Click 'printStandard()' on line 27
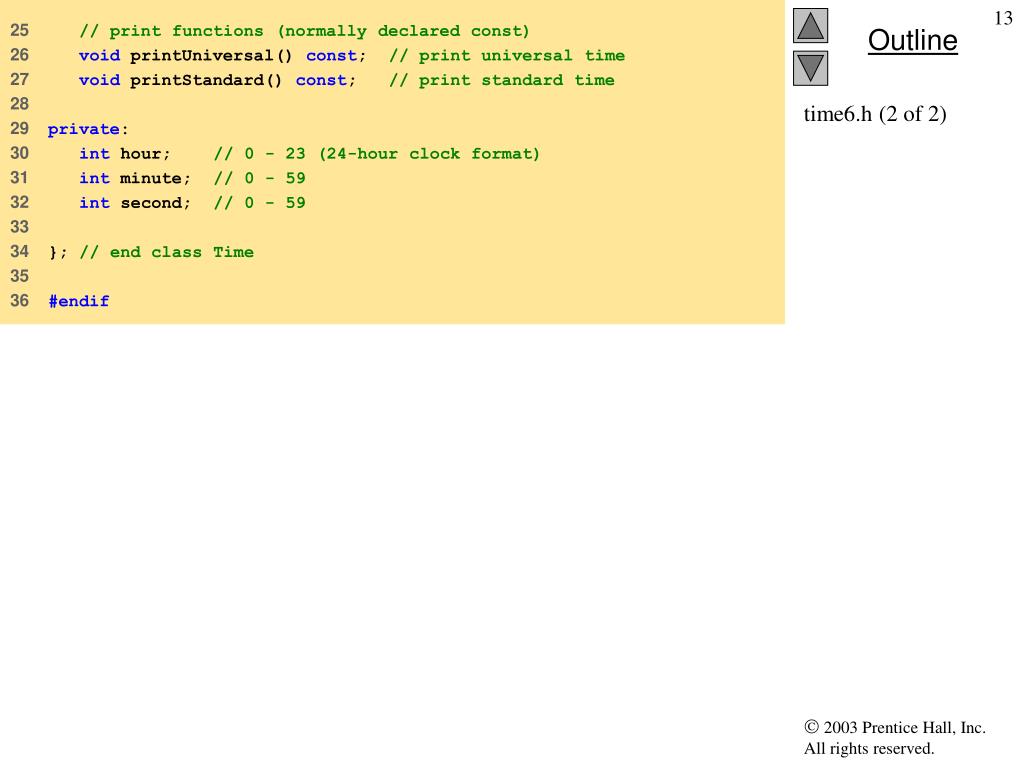The image size is (1024, 768). click(206, 80)
